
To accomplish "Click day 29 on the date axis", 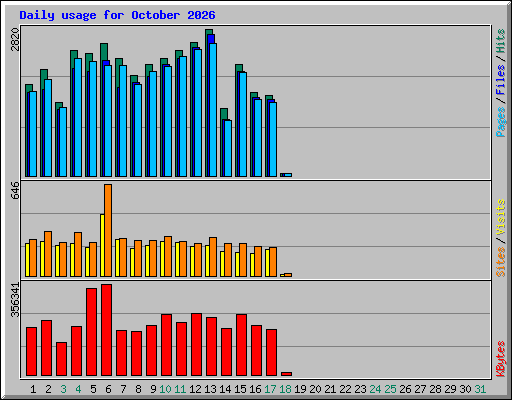I will point(450,389).
